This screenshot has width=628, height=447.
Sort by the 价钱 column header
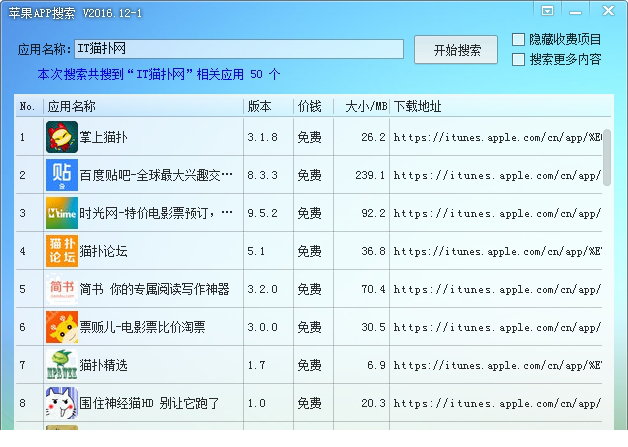click(x=313, y=107)
